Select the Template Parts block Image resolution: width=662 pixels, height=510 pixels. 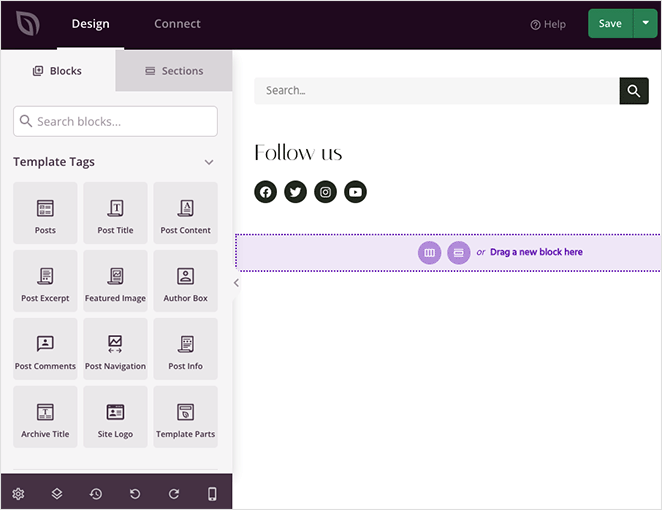(185, 417)
